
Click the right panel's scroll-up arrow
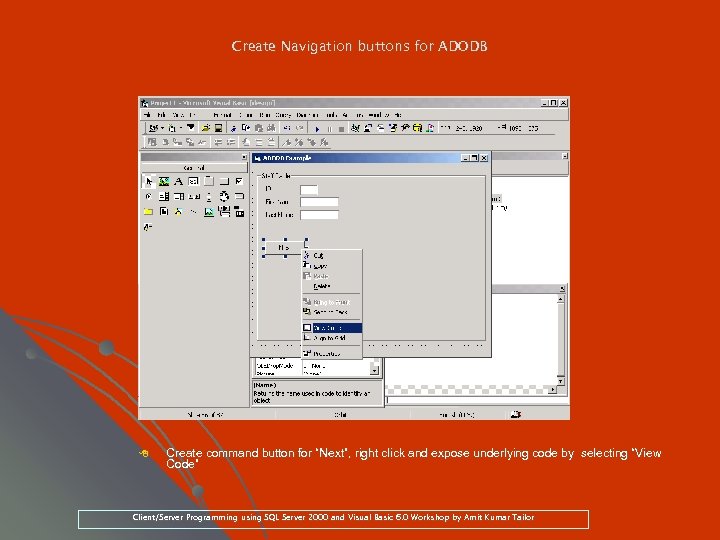(x=561, y=299)
